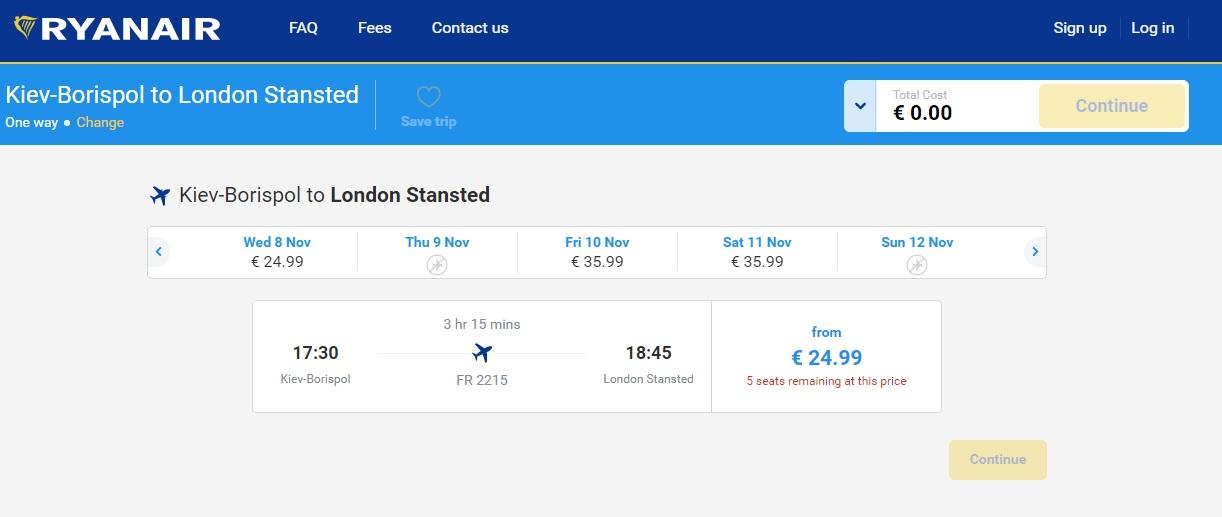Image resolution: width=1222 pixels, height=517 pixels.
Task: Click the Ryanair harp logo
Action: (25, 28)
